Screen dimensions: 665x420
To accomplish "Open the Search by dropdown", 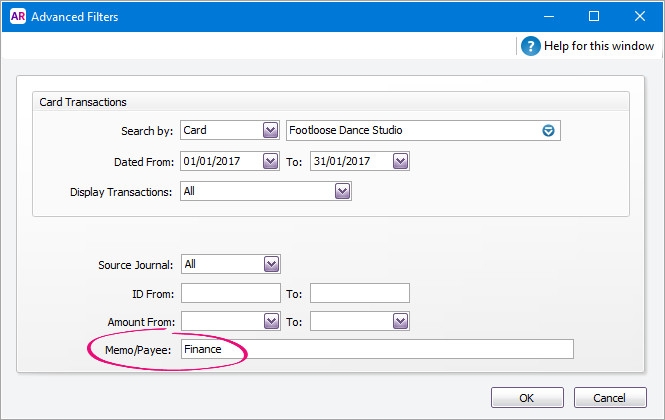I will pos(270,131).
